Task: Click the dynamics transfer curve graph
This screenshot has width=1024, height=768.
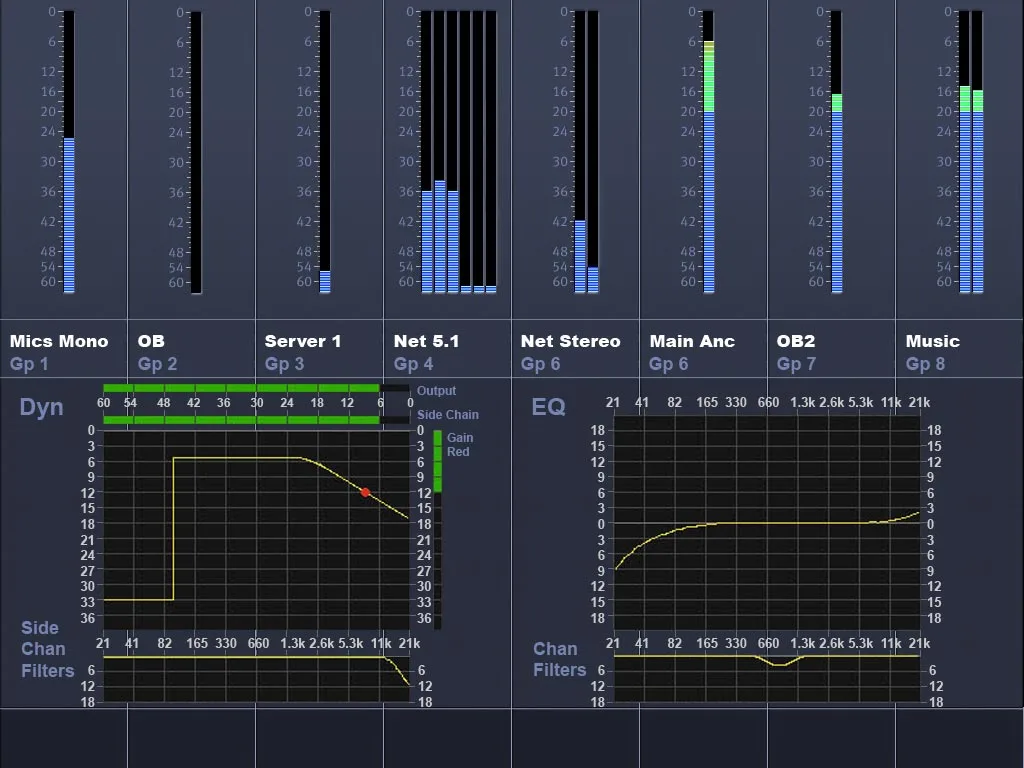Action: tap(256, 529)
